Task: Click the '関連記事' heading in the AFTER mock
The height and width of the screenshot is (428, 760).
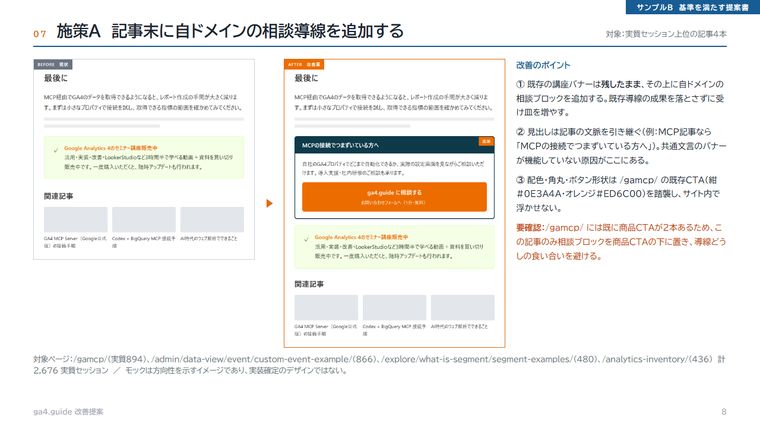Action: [309, 284]
